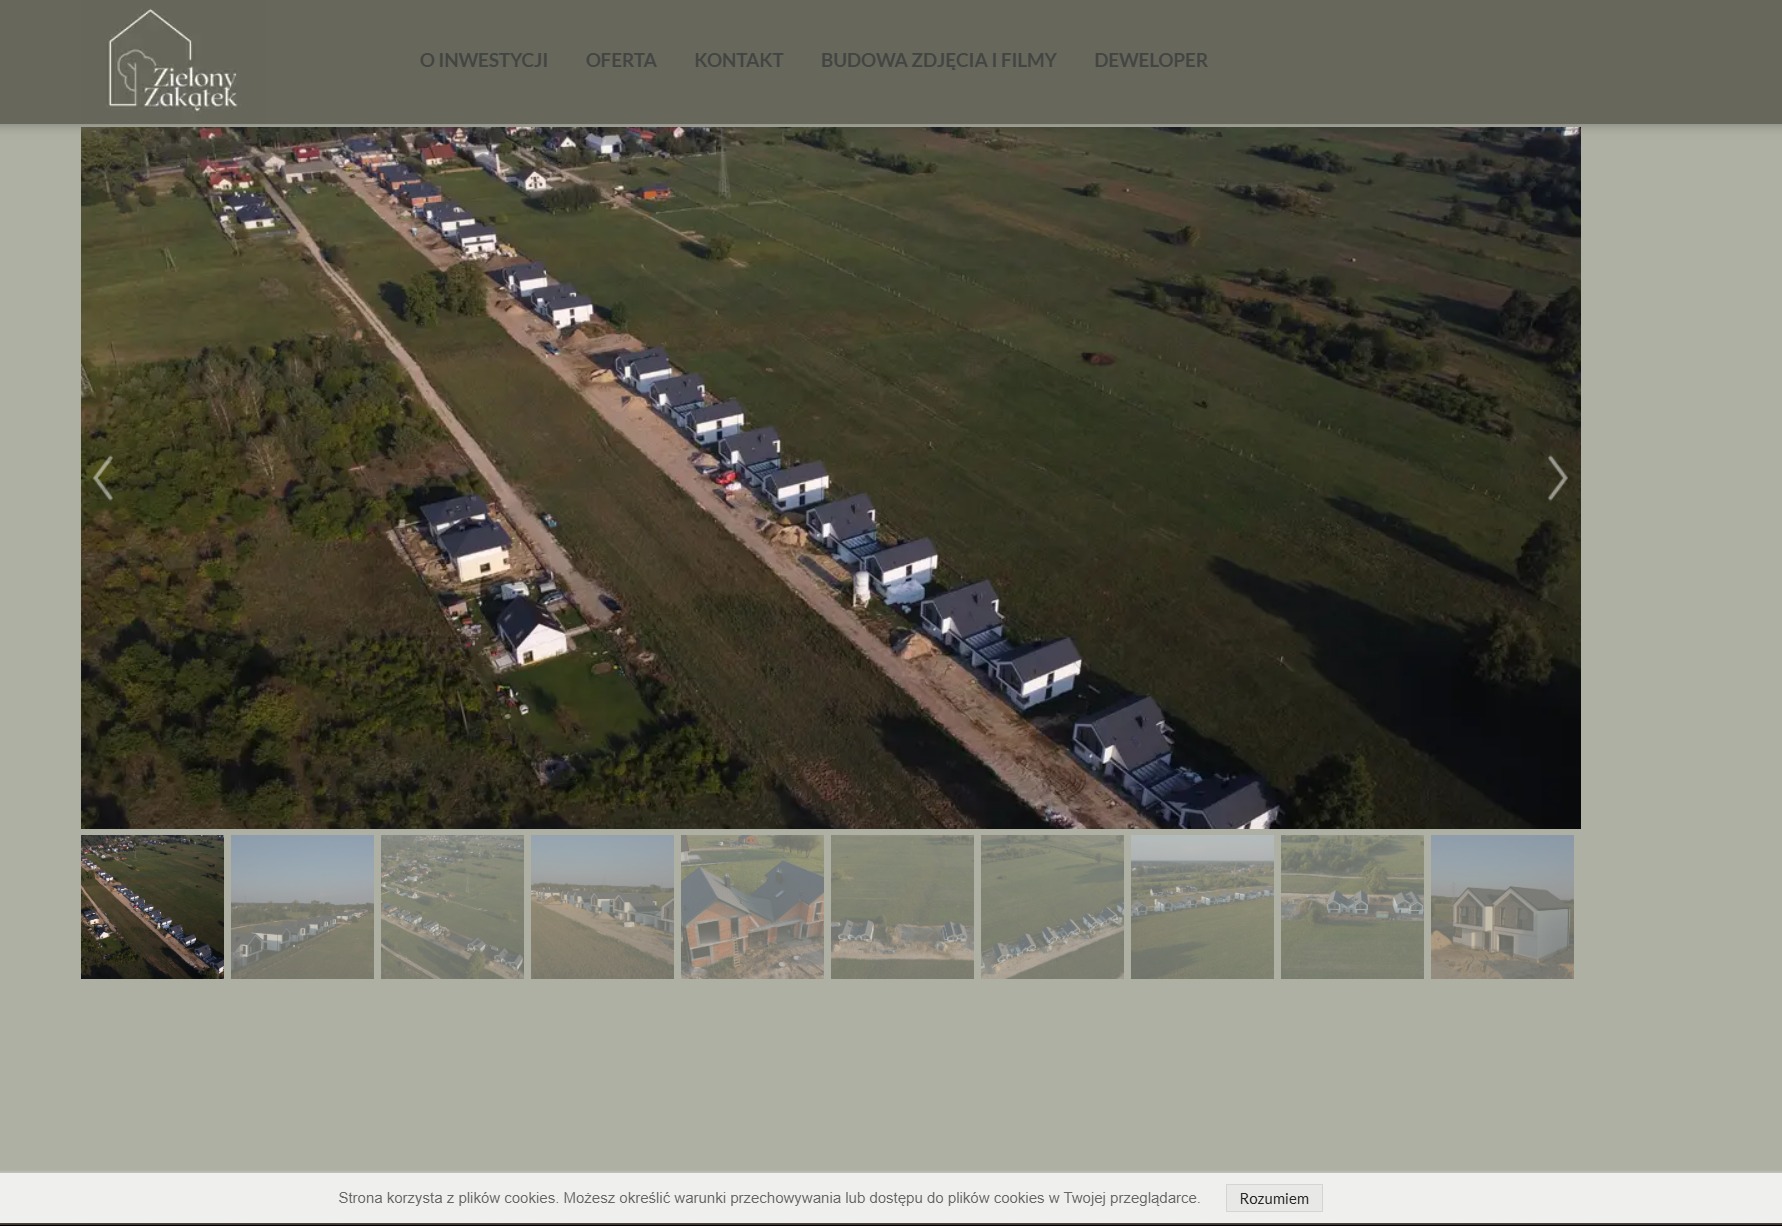Go to previous slide with left arrow
The width and height of the screenshot is (1782, 1226).
pyautogui.click(x=102, y=478)
